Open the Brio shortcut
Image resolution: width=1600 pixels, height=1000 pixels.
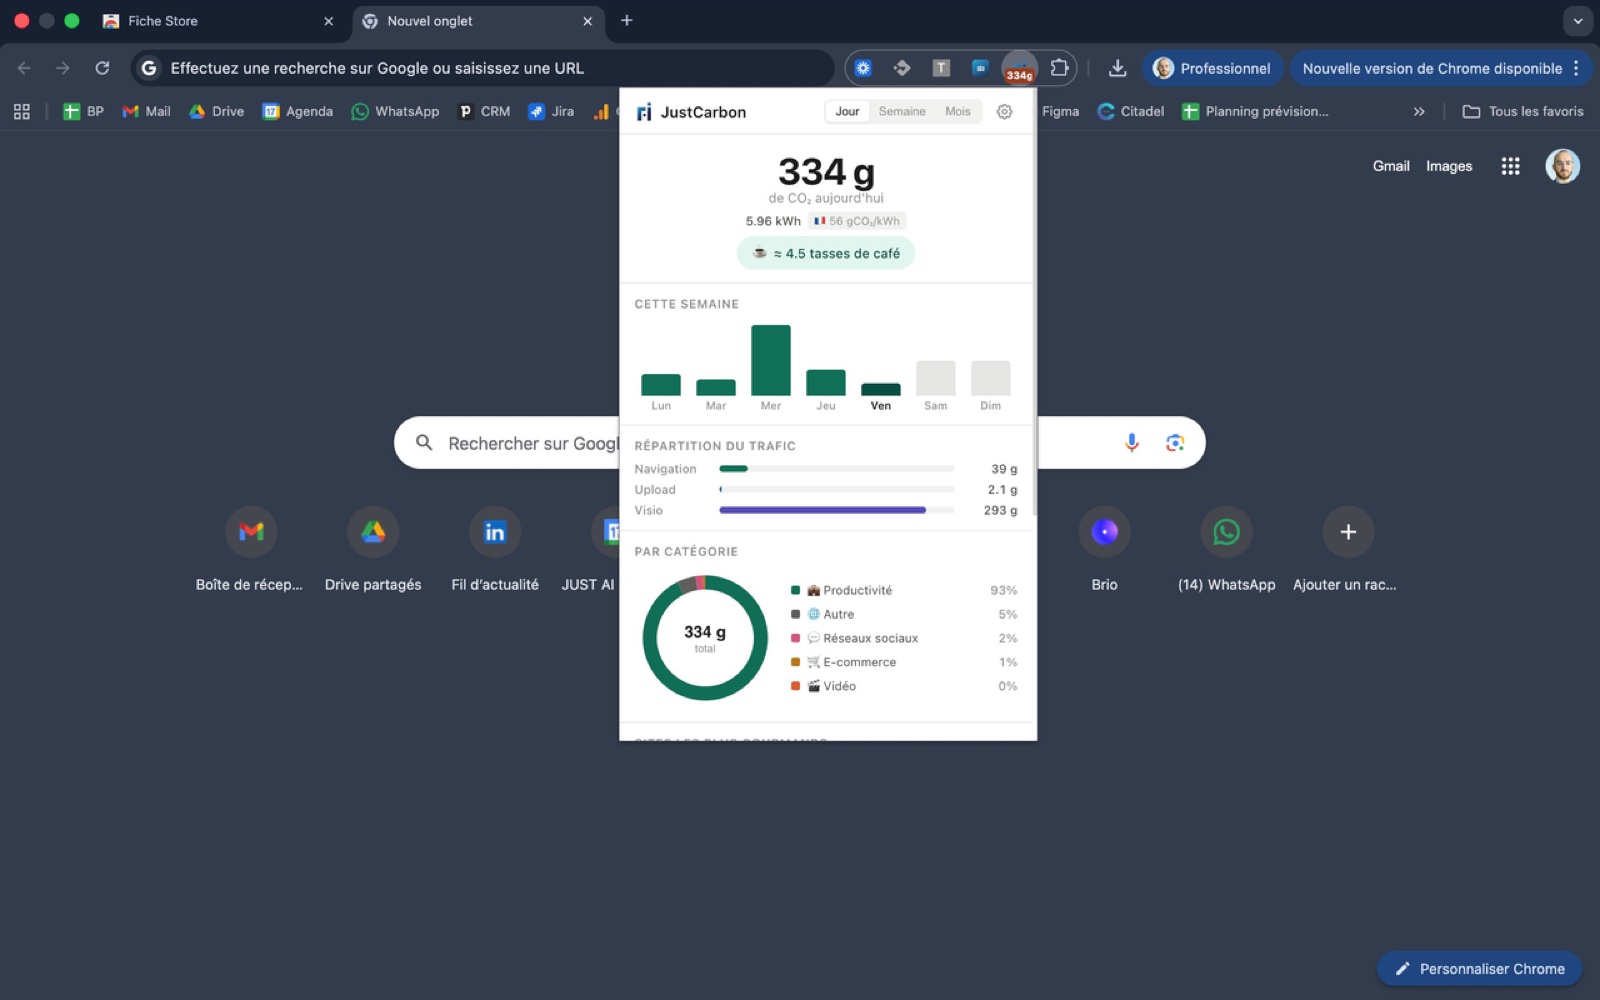point(1104,550)
